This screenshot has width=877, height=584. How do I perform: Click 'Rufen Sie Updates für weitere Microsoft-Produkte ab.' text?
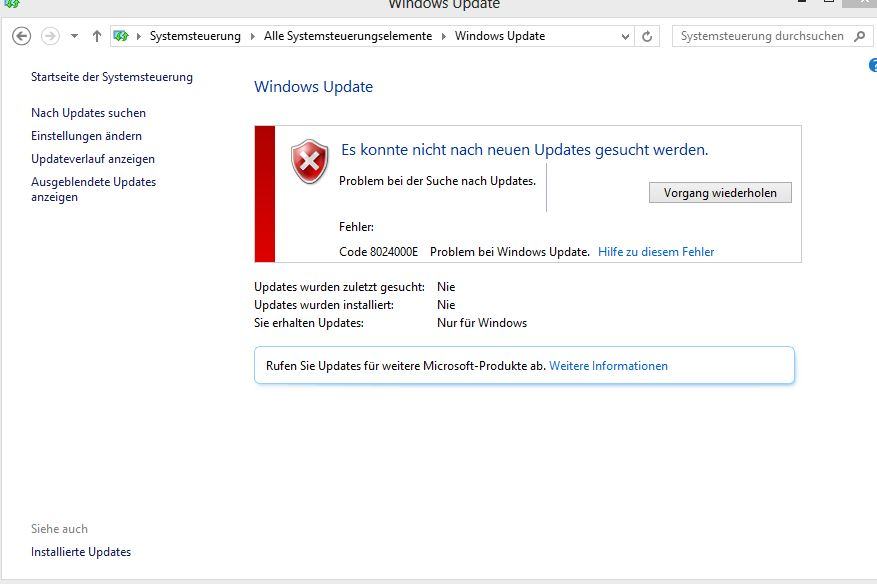tap(406, 366)
